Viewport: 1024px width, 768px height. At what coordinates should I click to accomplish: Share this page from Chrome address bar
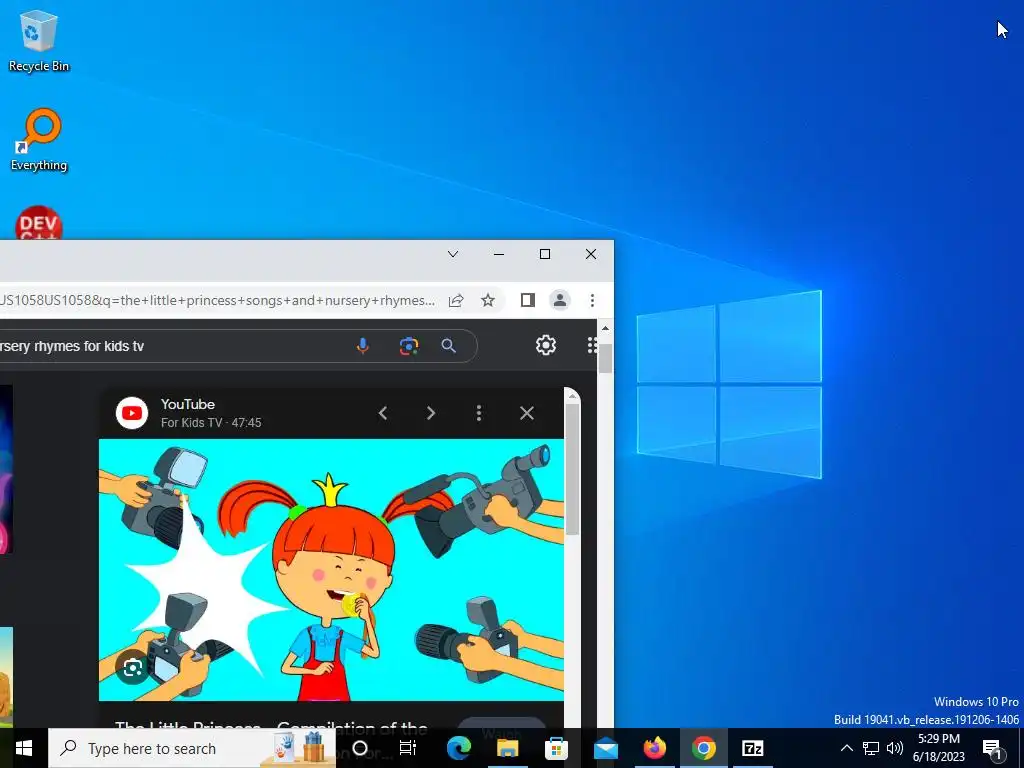pos(456,300)
